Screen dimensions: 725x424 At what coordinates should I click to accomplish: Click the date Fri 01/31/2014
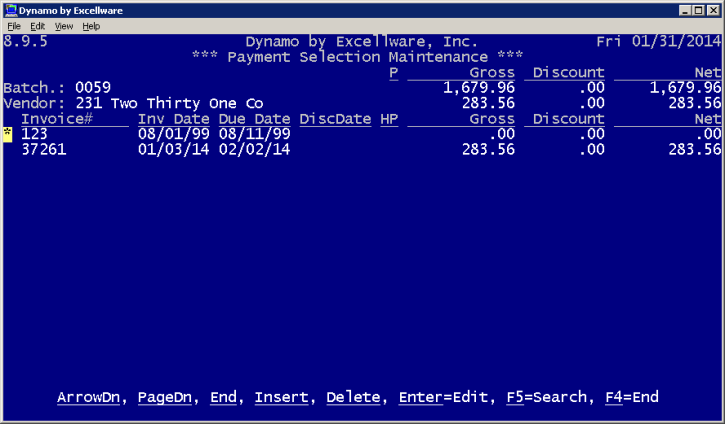(659, 42)
